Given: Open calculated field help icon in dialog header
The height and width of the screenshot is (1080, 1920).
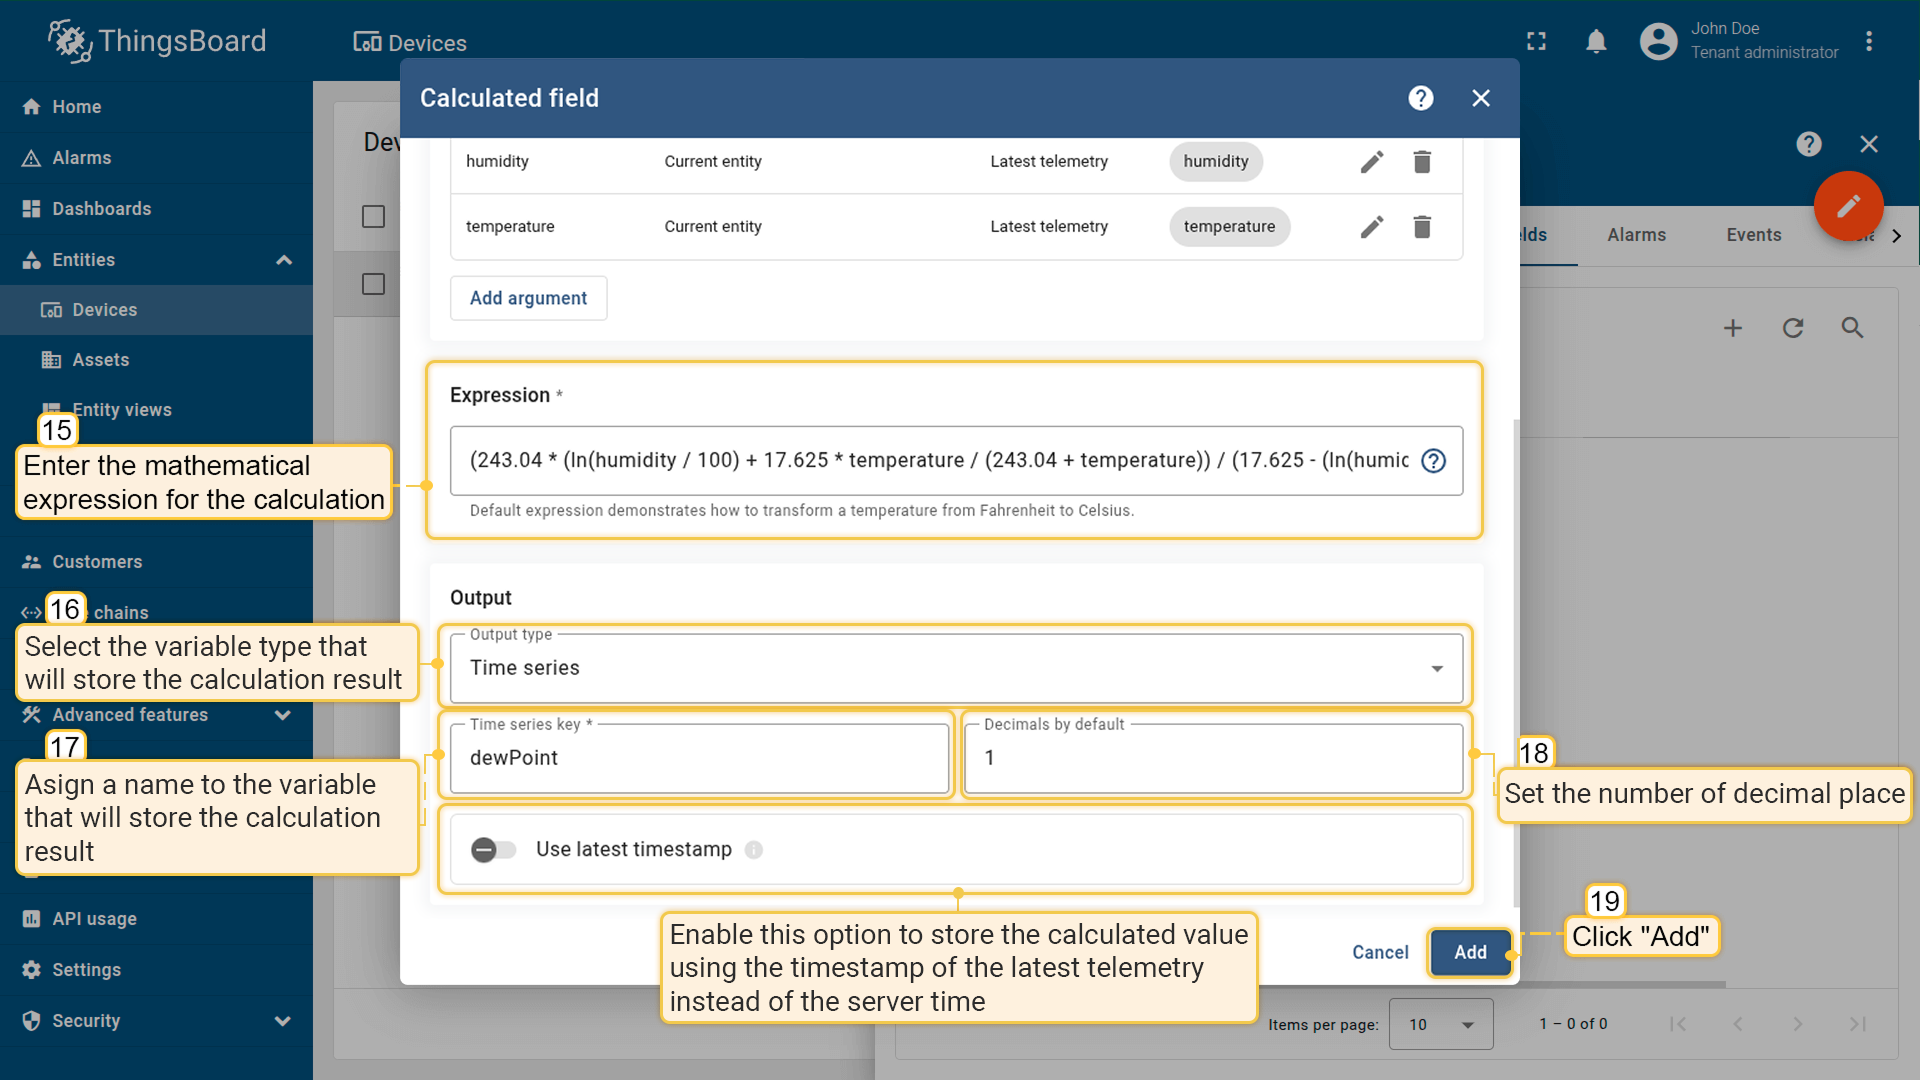Looking at the screenshot, I should click(1420, 98).
